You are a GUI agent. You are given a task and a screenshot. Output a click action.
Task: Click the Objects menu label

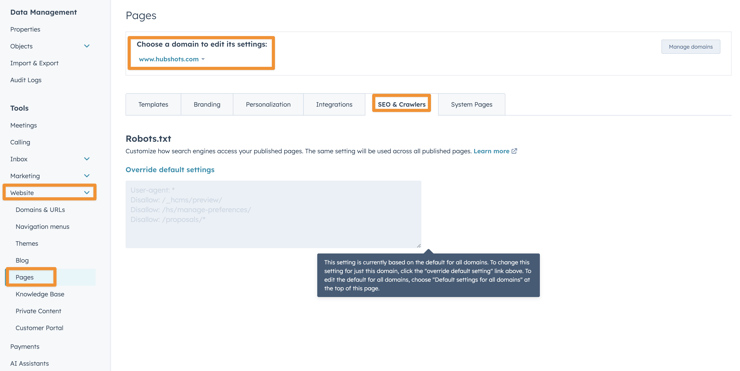pyautogui.click(x=21, y=46)
